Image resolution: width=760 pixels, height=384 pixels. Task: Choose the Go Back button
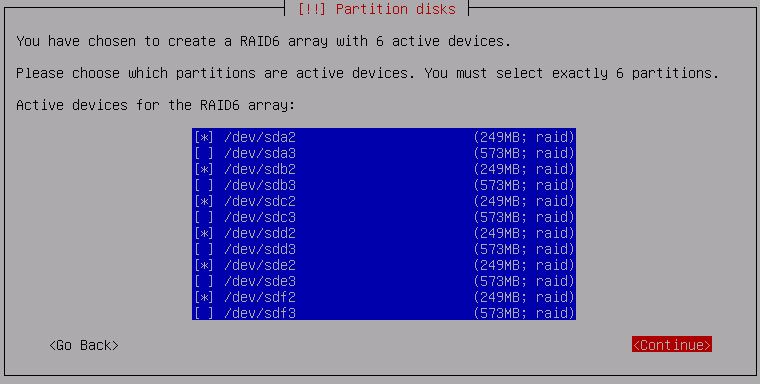click(x=84, y=345)
